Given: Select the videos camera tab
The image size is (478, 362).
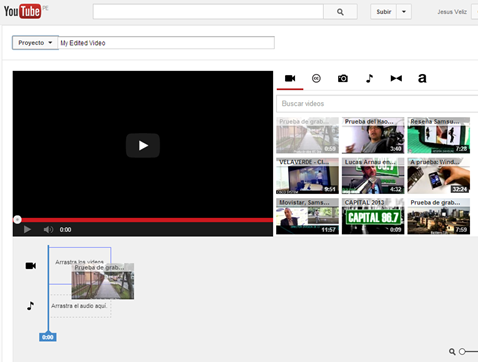Looking at the screenshot, I should (290, 79).
